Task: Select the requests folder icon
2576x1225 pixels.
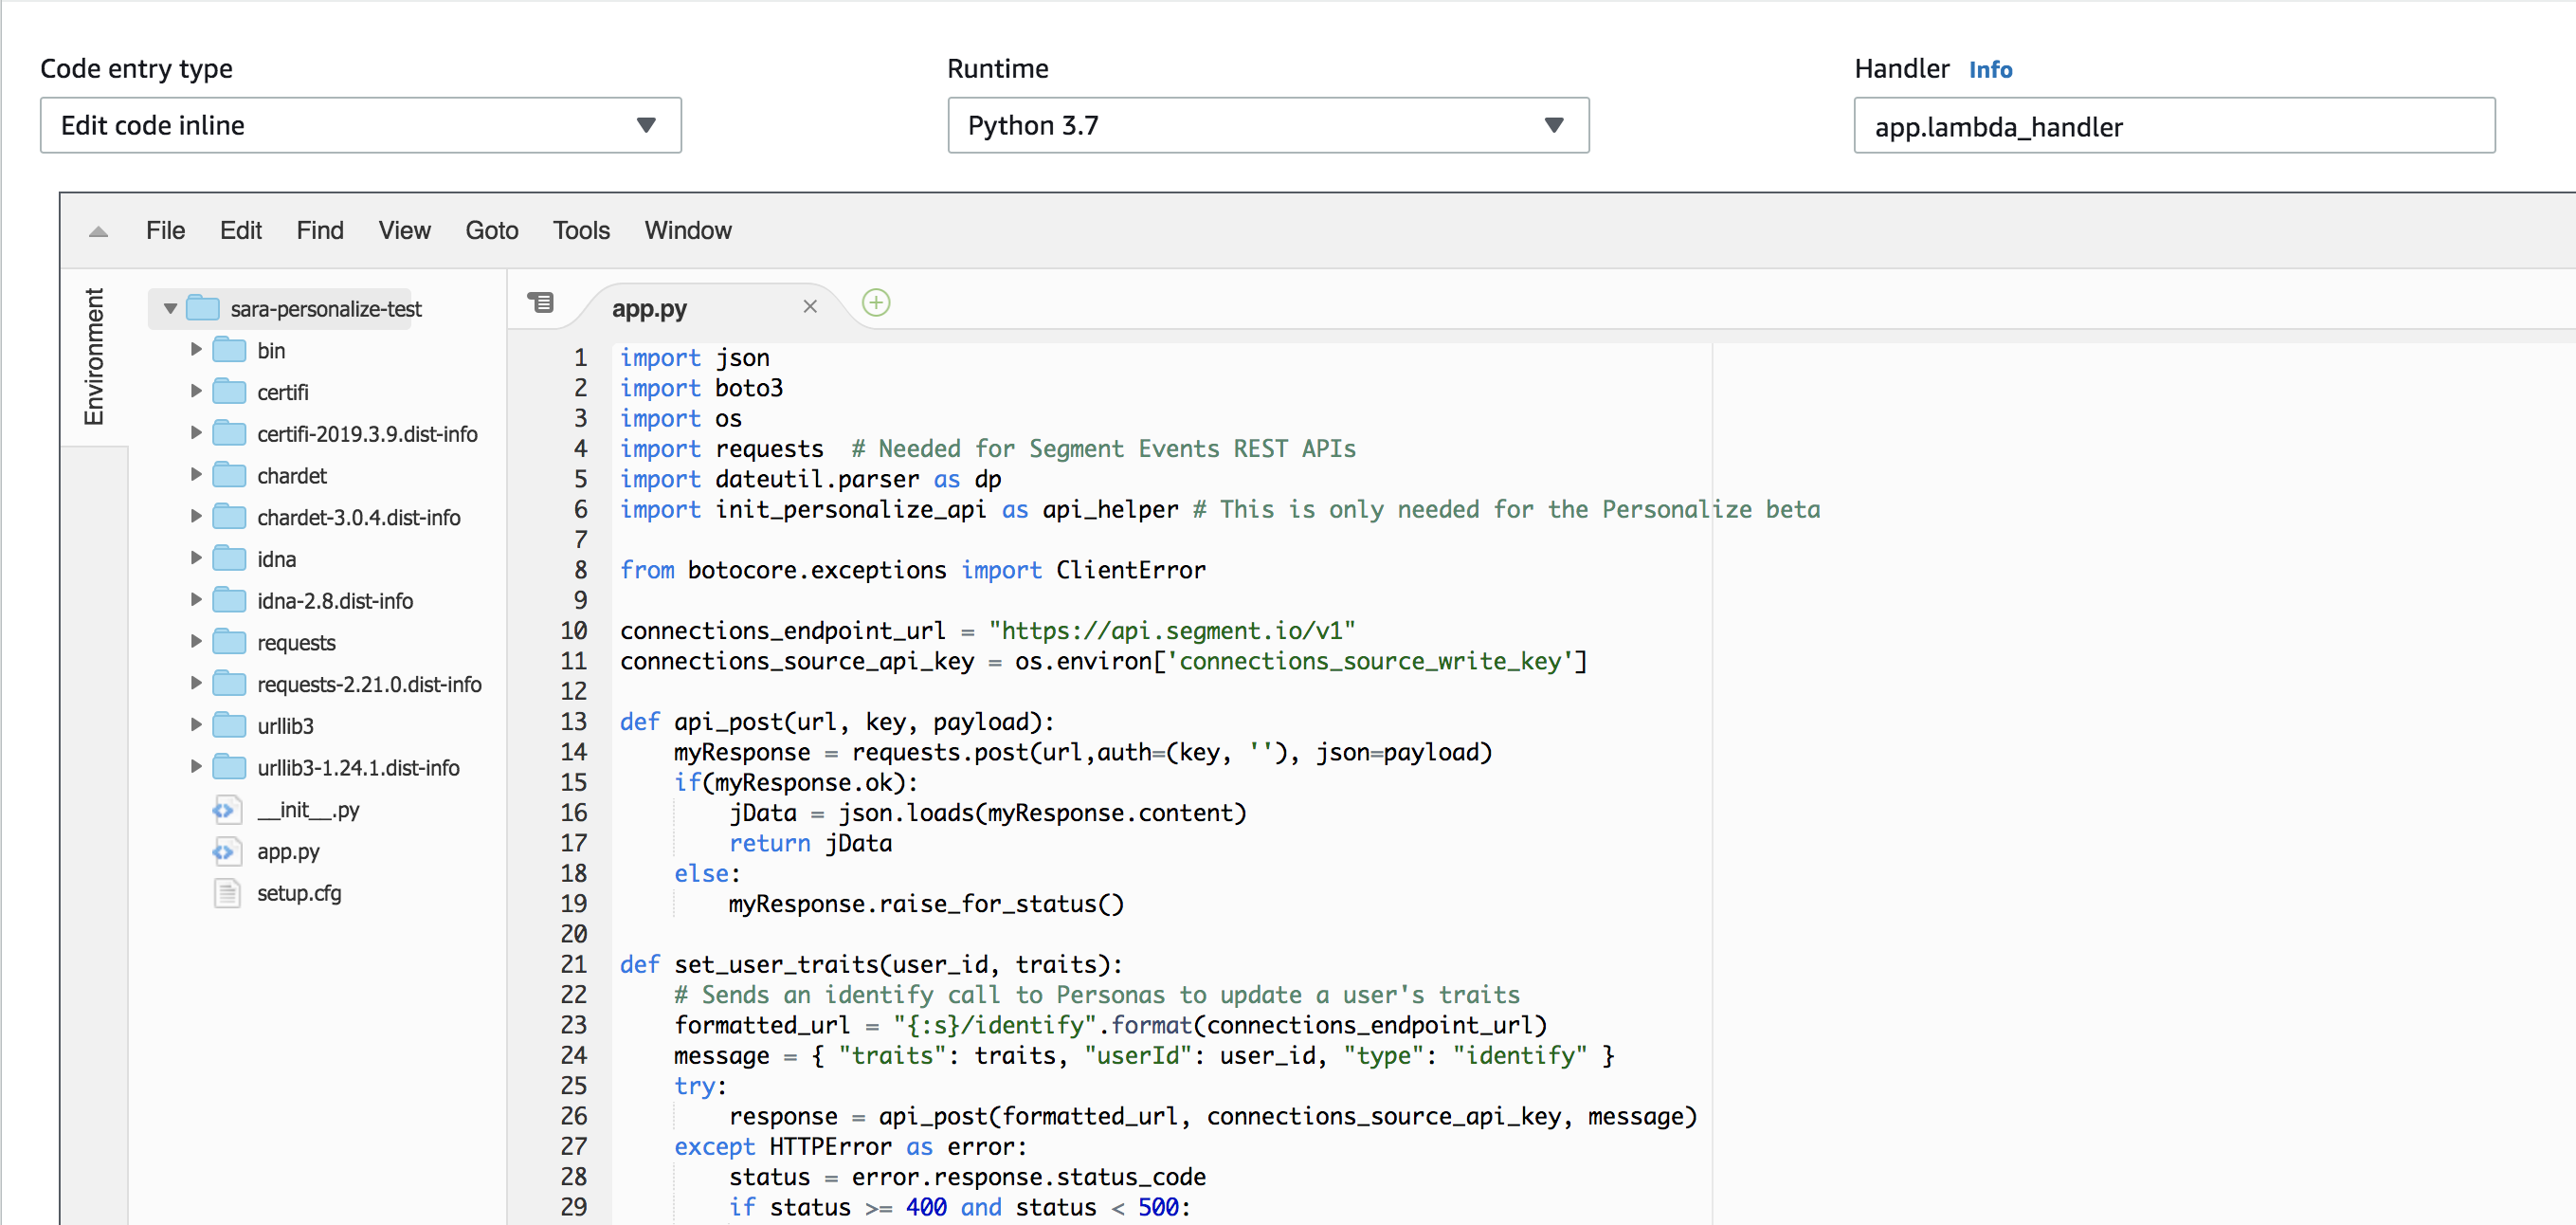Action: pyautogui.click(x=229, y=641)
